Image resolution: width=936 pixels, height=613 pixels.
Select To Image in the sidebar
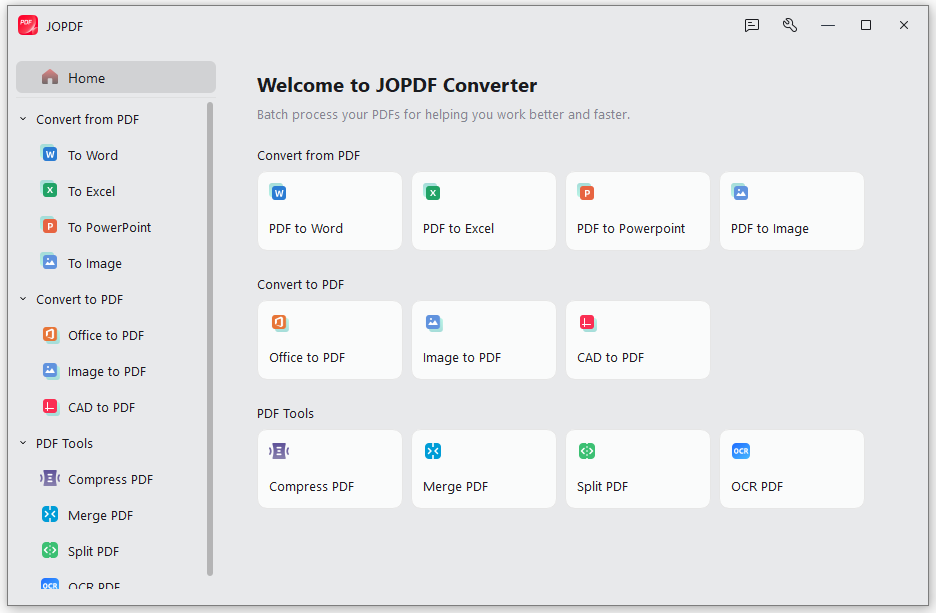tap(95, 263)
